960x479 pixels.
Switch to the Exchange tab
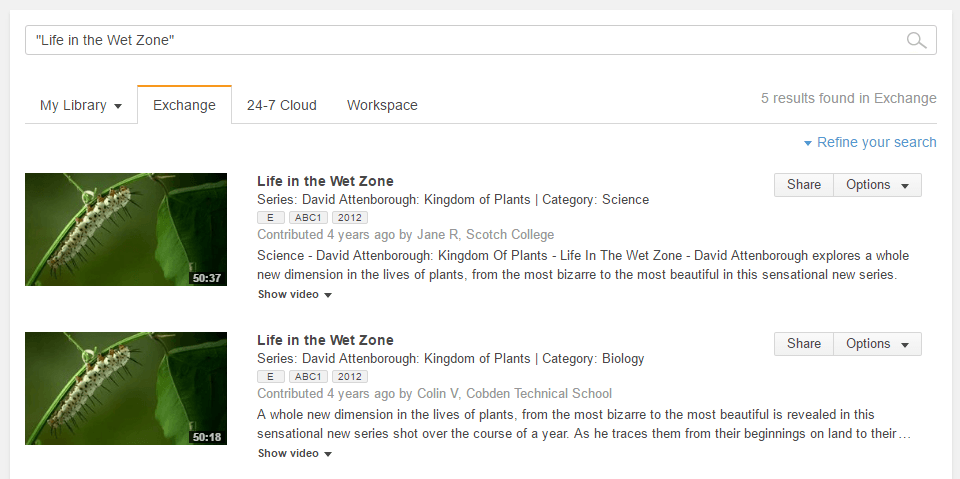(x=184, y=105)
